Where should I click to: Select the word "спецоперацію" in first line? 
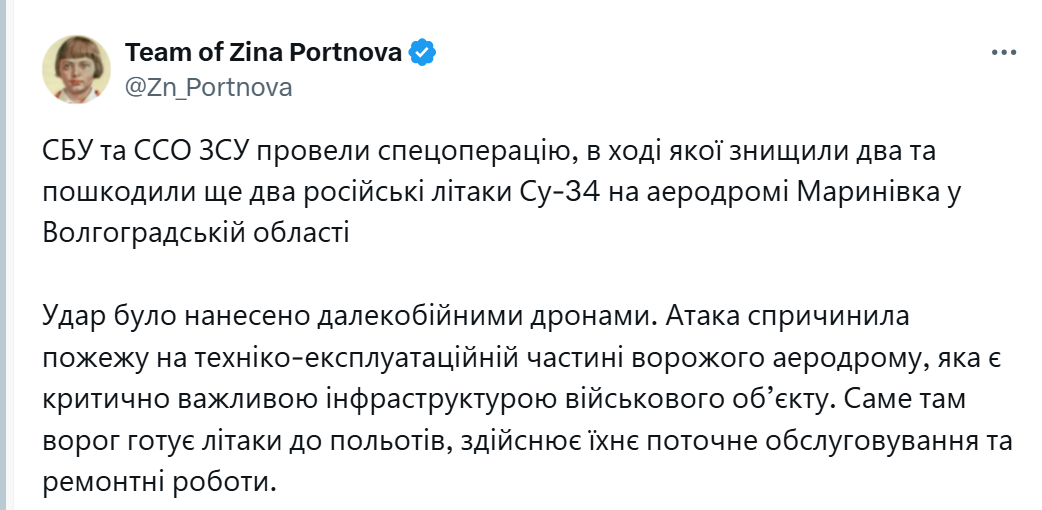pyautogui.click(x=463, y=153)
